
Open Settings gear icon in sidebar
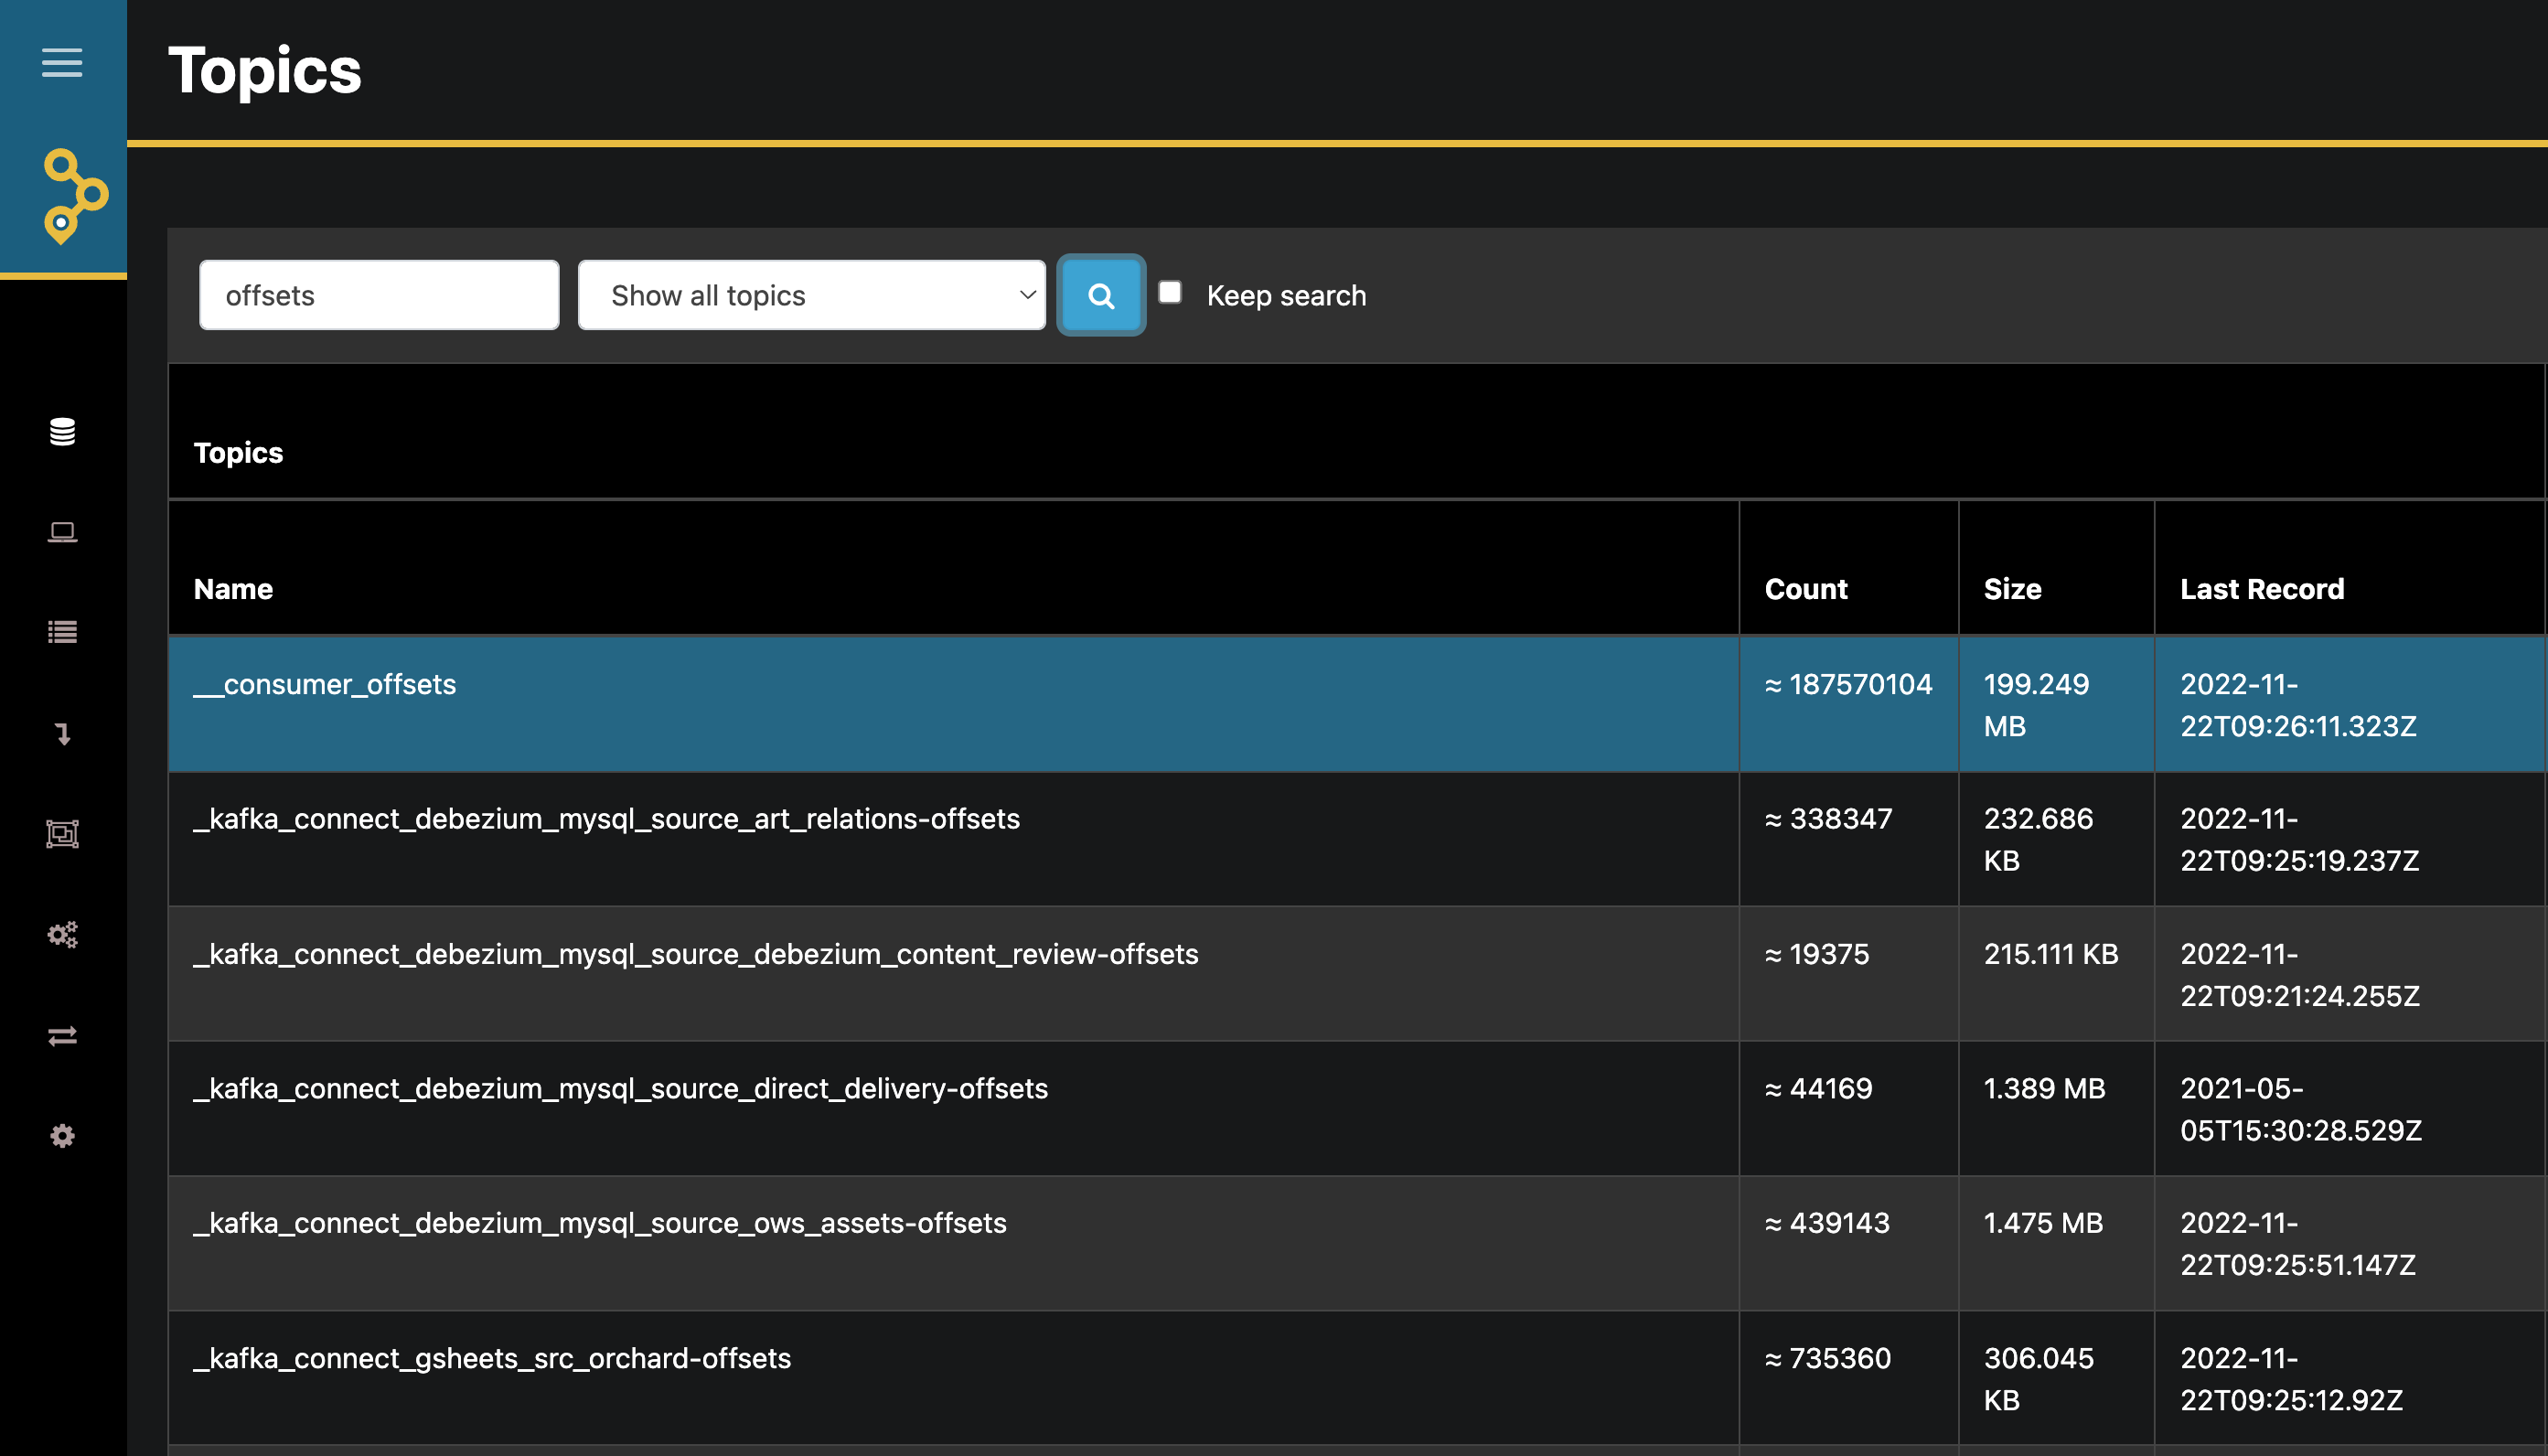pyautogui.click(x=62, y=1136)
